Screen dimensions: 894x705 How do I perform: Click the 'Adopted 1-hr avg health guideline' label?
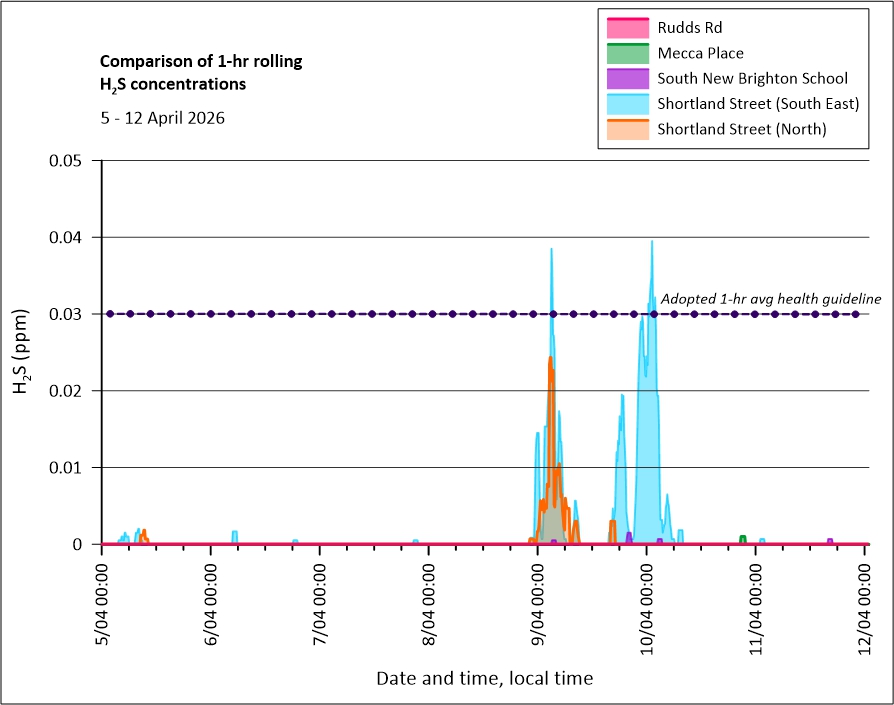pyautogui.click(x=770, y=299)
